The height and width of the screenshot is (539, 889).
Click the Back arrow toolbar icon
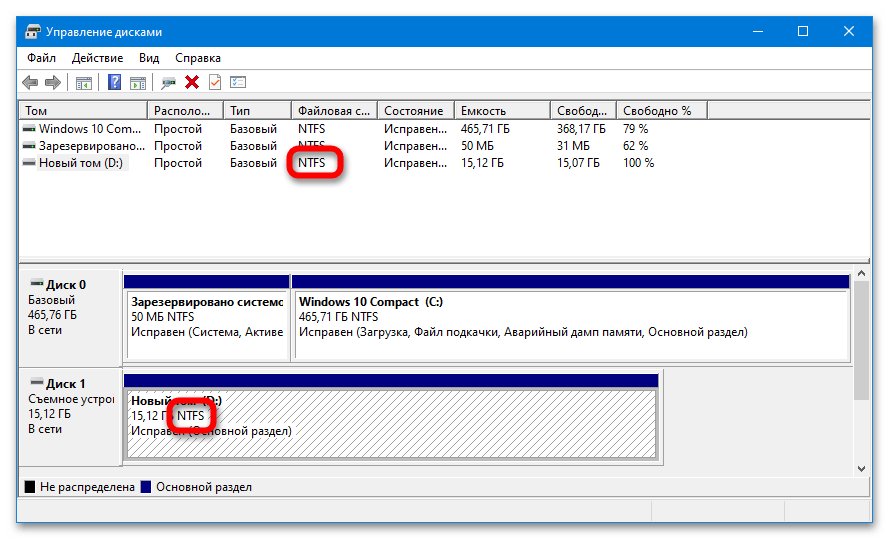pyautogui.click(x=30, y=83)
